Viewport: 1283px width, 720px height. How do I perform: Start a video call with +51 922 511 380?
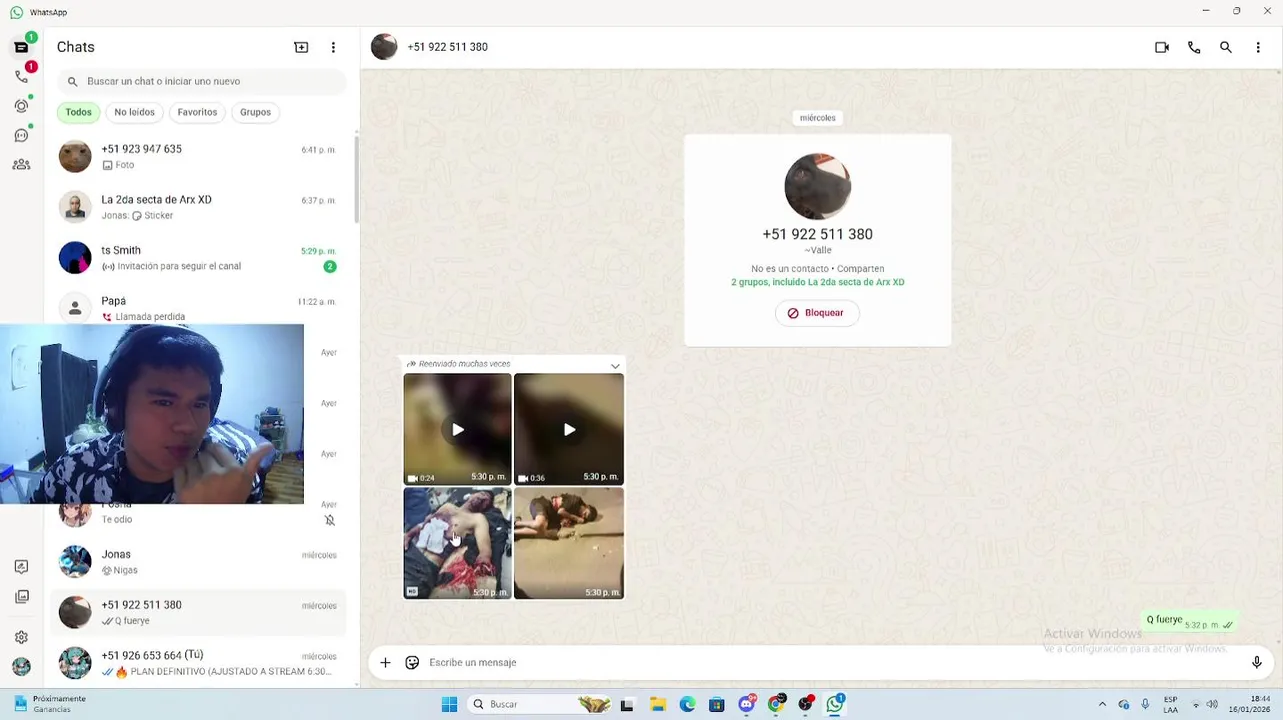[x=1162, y=47]
